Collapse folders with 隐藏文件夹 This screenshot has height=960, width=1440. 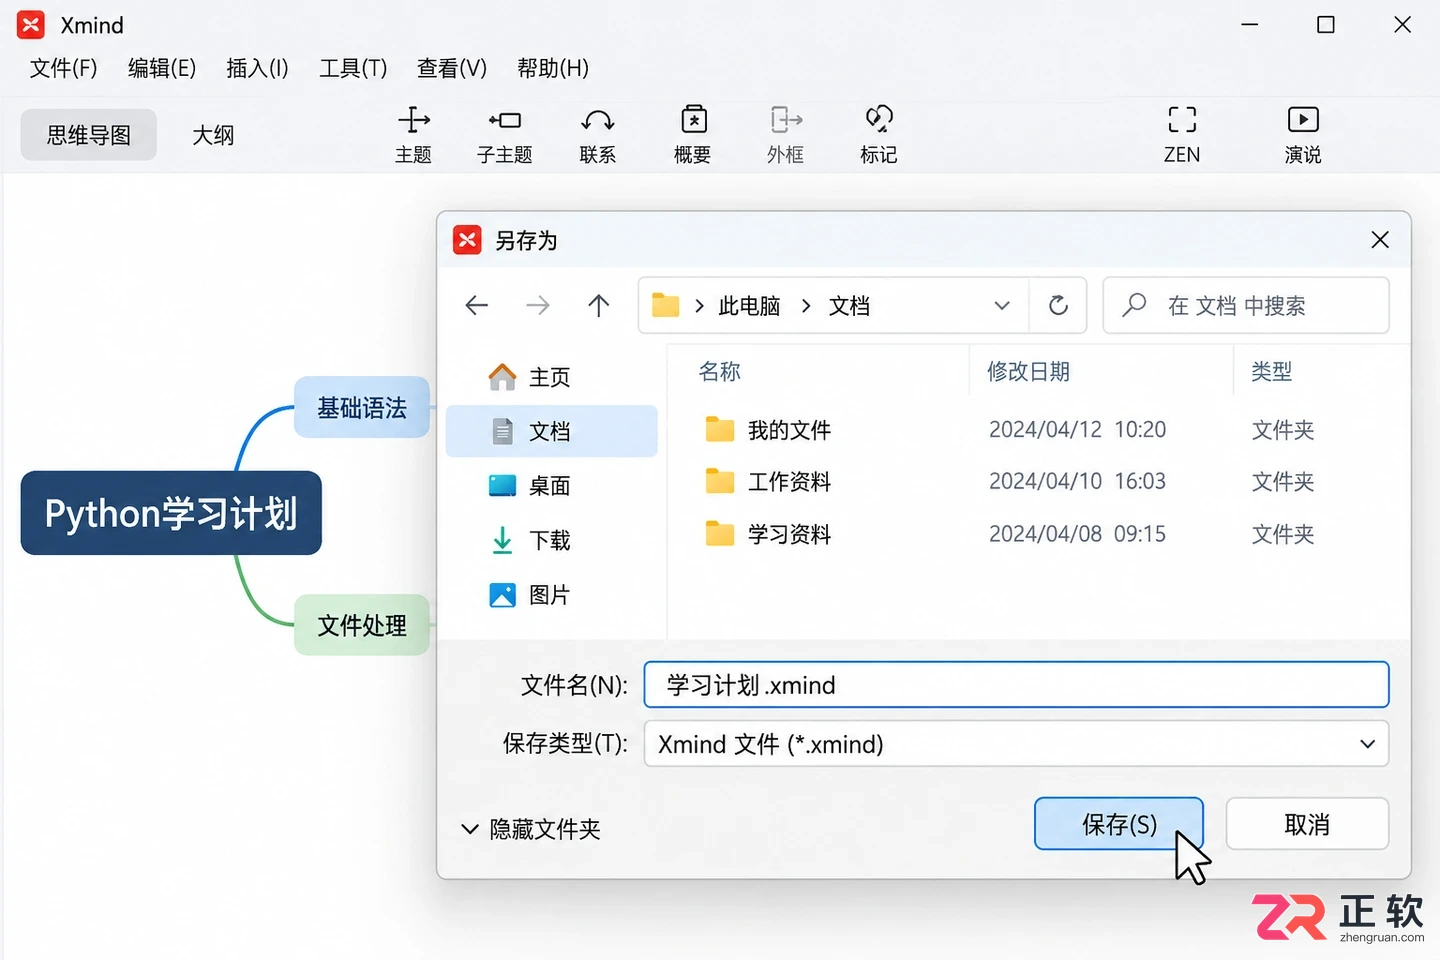(531, 829)
